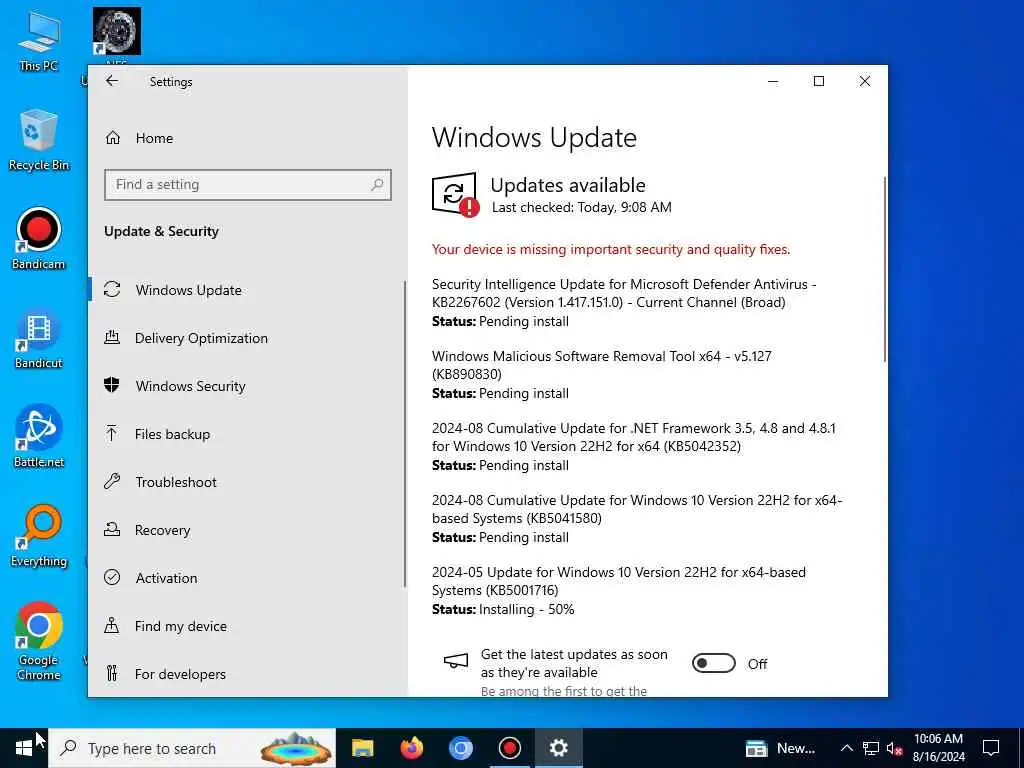Click the Recovery icon in sidebar

click(x=112, y=530)
